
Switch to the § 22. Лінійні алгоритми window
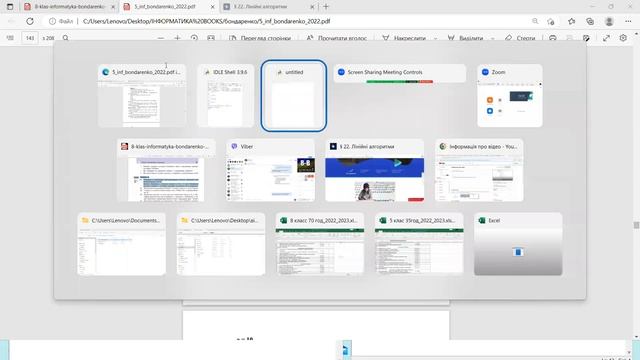[374, 170]
